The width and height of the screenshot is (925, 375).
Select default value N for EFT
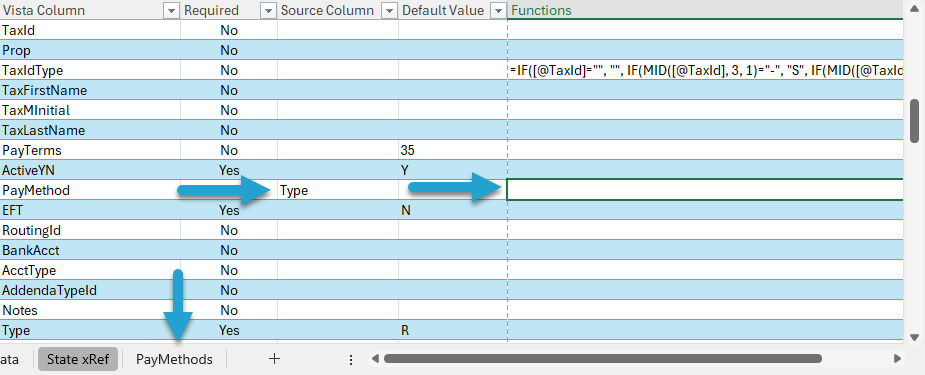[x=452, y=210]
